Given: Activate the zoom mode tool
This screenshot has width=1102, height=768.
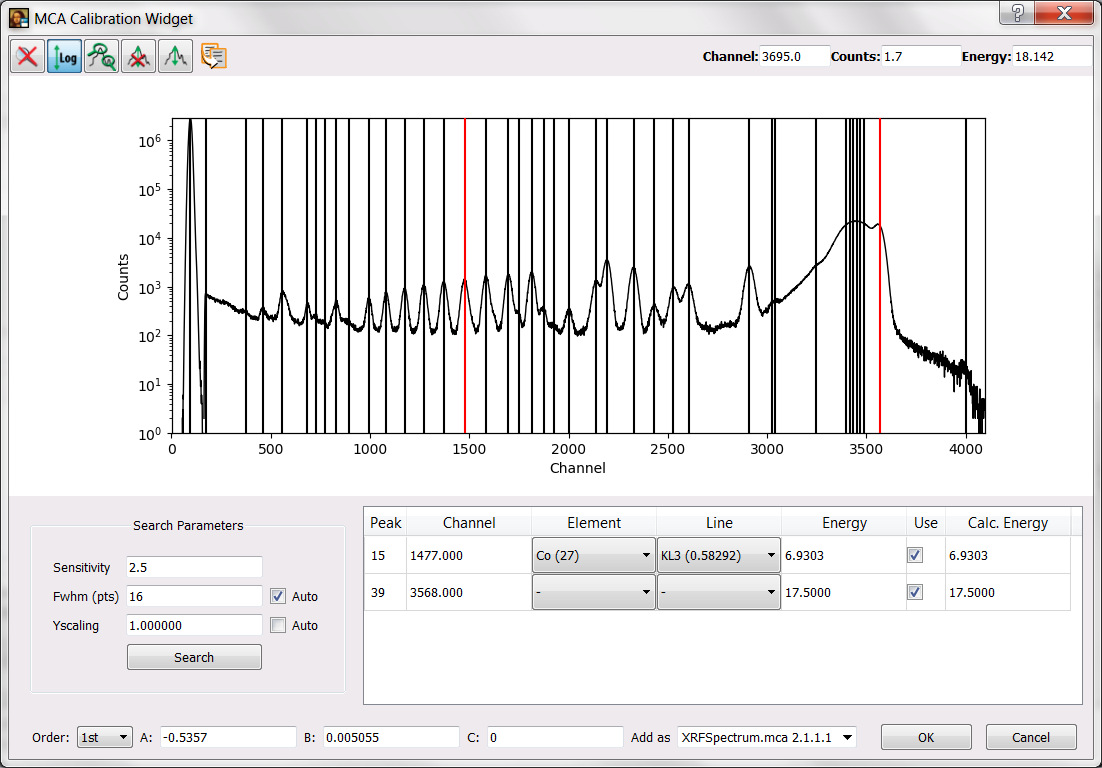Looking at the screenshot, I should 101,56.
